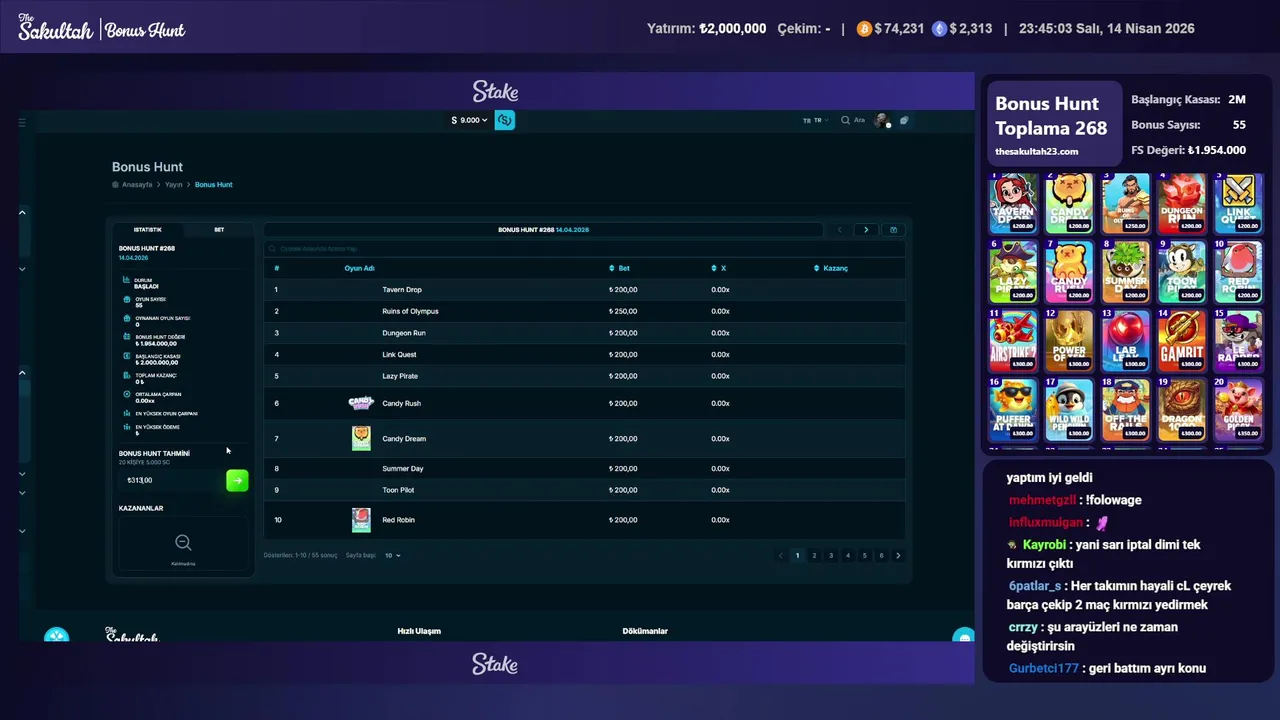
Task: Click the round cyan icon at bottom left
Action: (57, 635)
